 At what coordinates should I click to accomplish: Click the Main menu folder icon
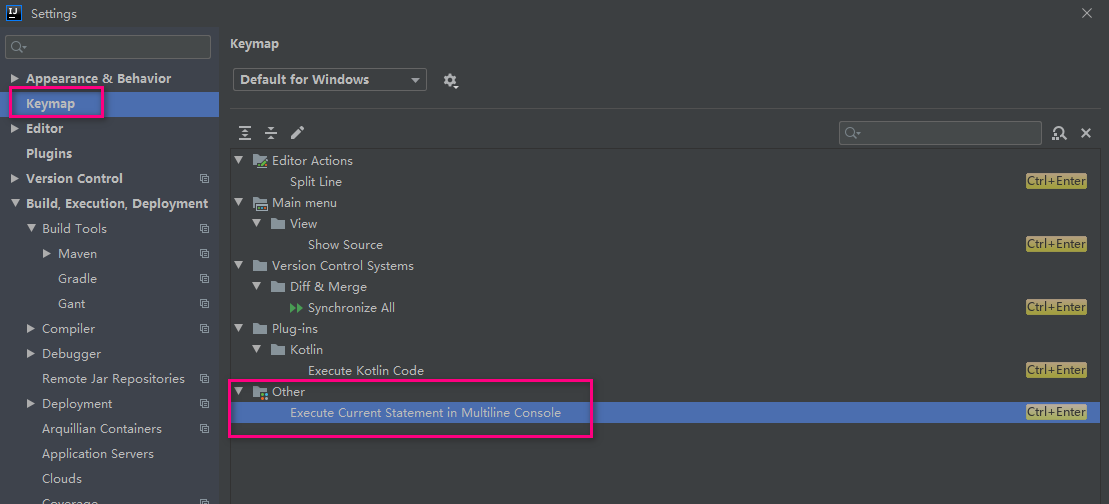(260, 204)
